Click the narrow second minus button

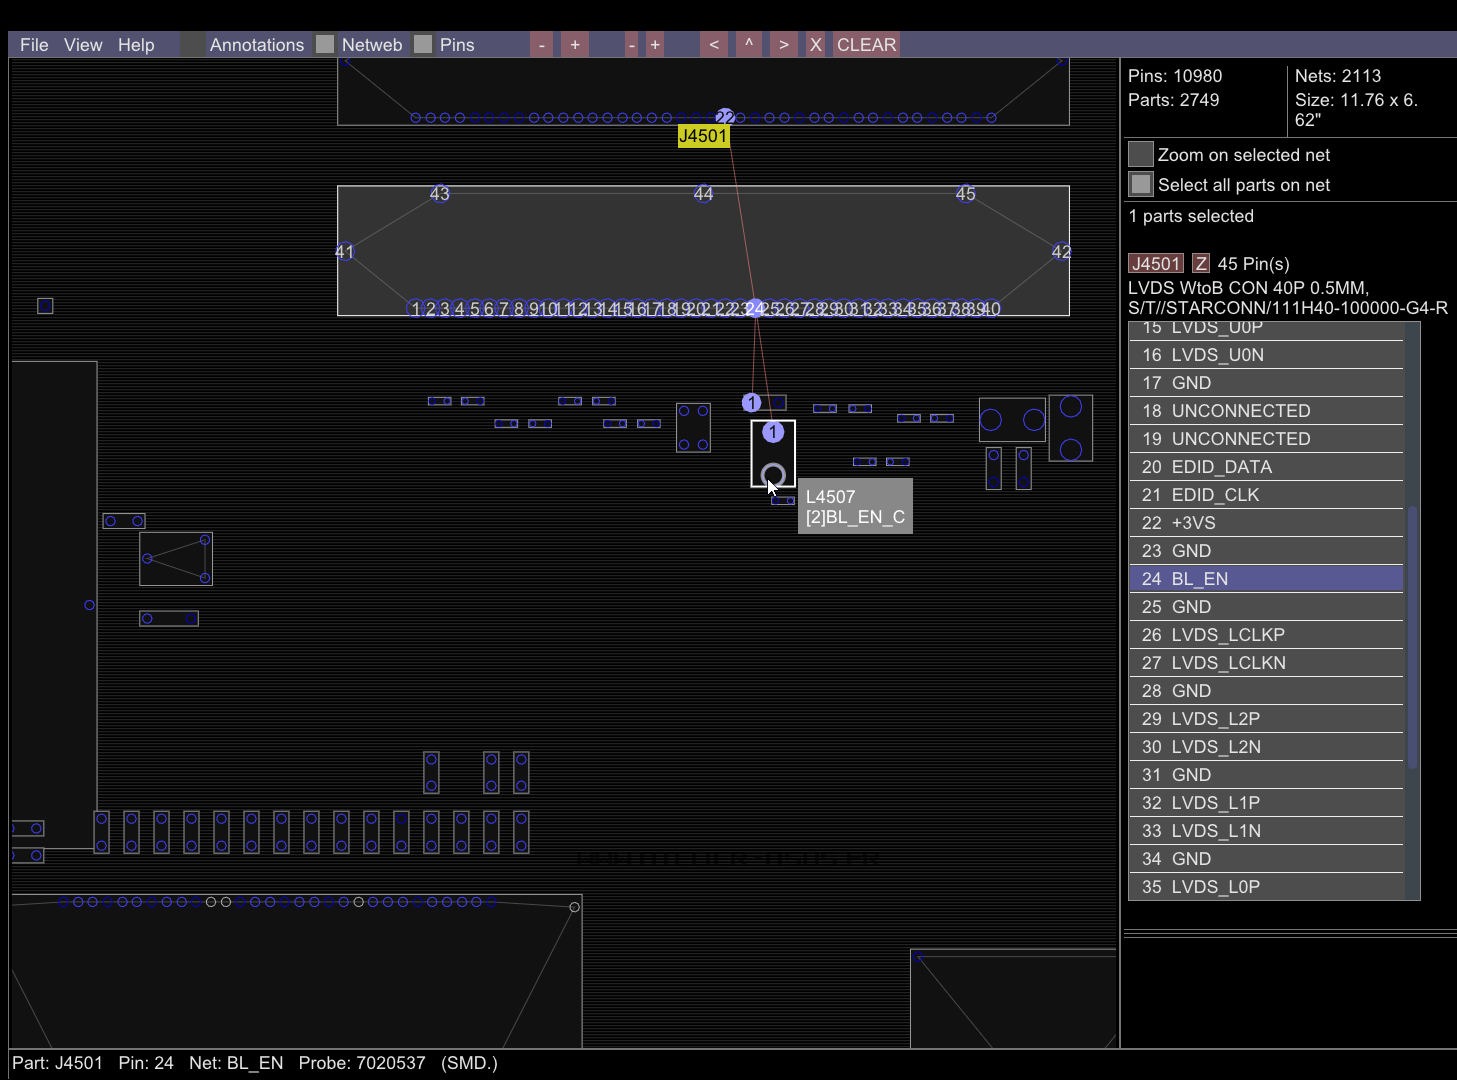coord(631,45)
